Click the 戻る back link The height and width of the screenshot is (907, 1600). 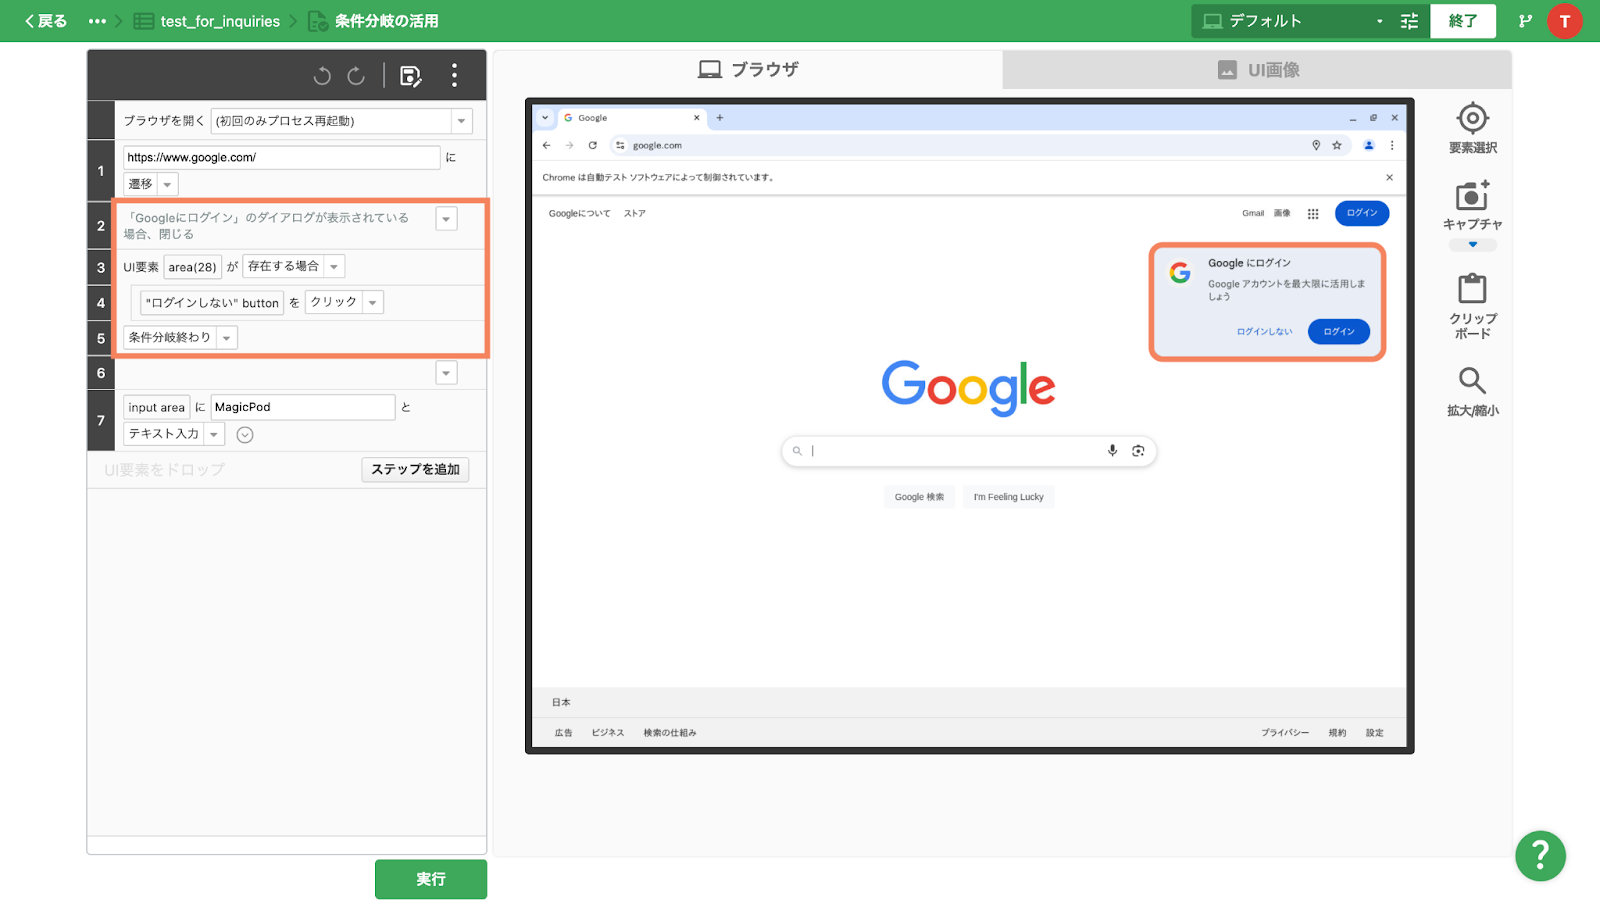(x=46, y=21)
